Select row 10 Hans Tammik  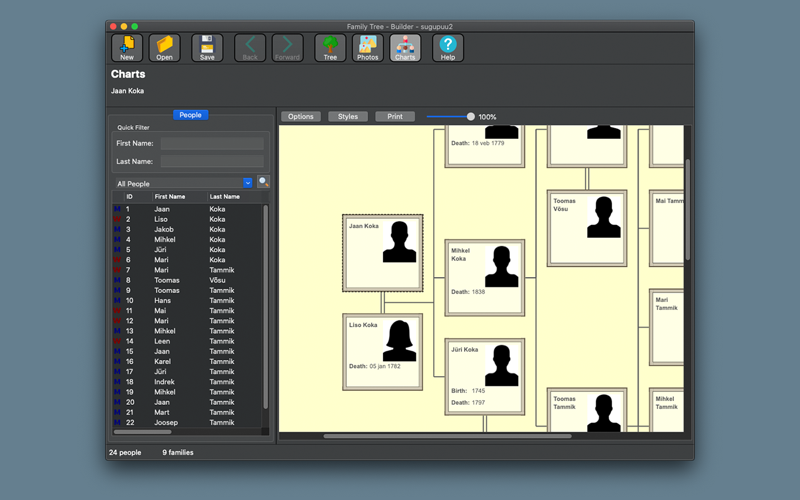coord(187,301)
